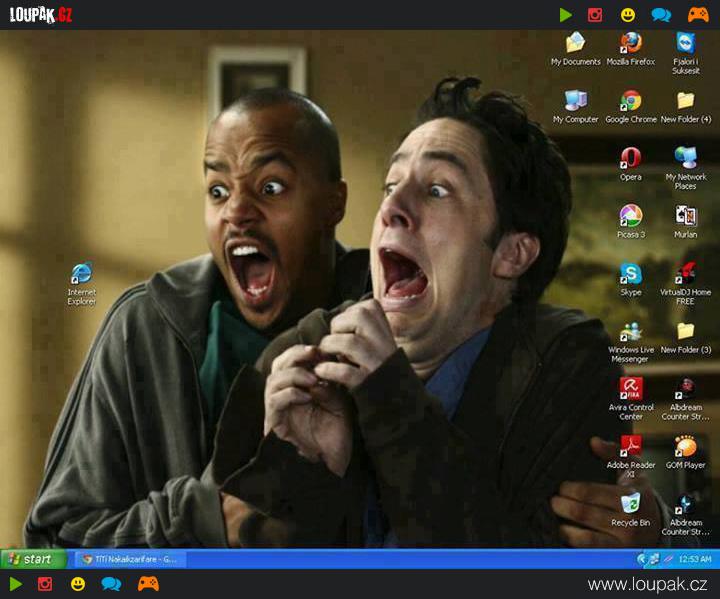Viewport: 720px width, 599px height.
Task: Open the Internet Explorer desktop icon
Action: (82, 284)
